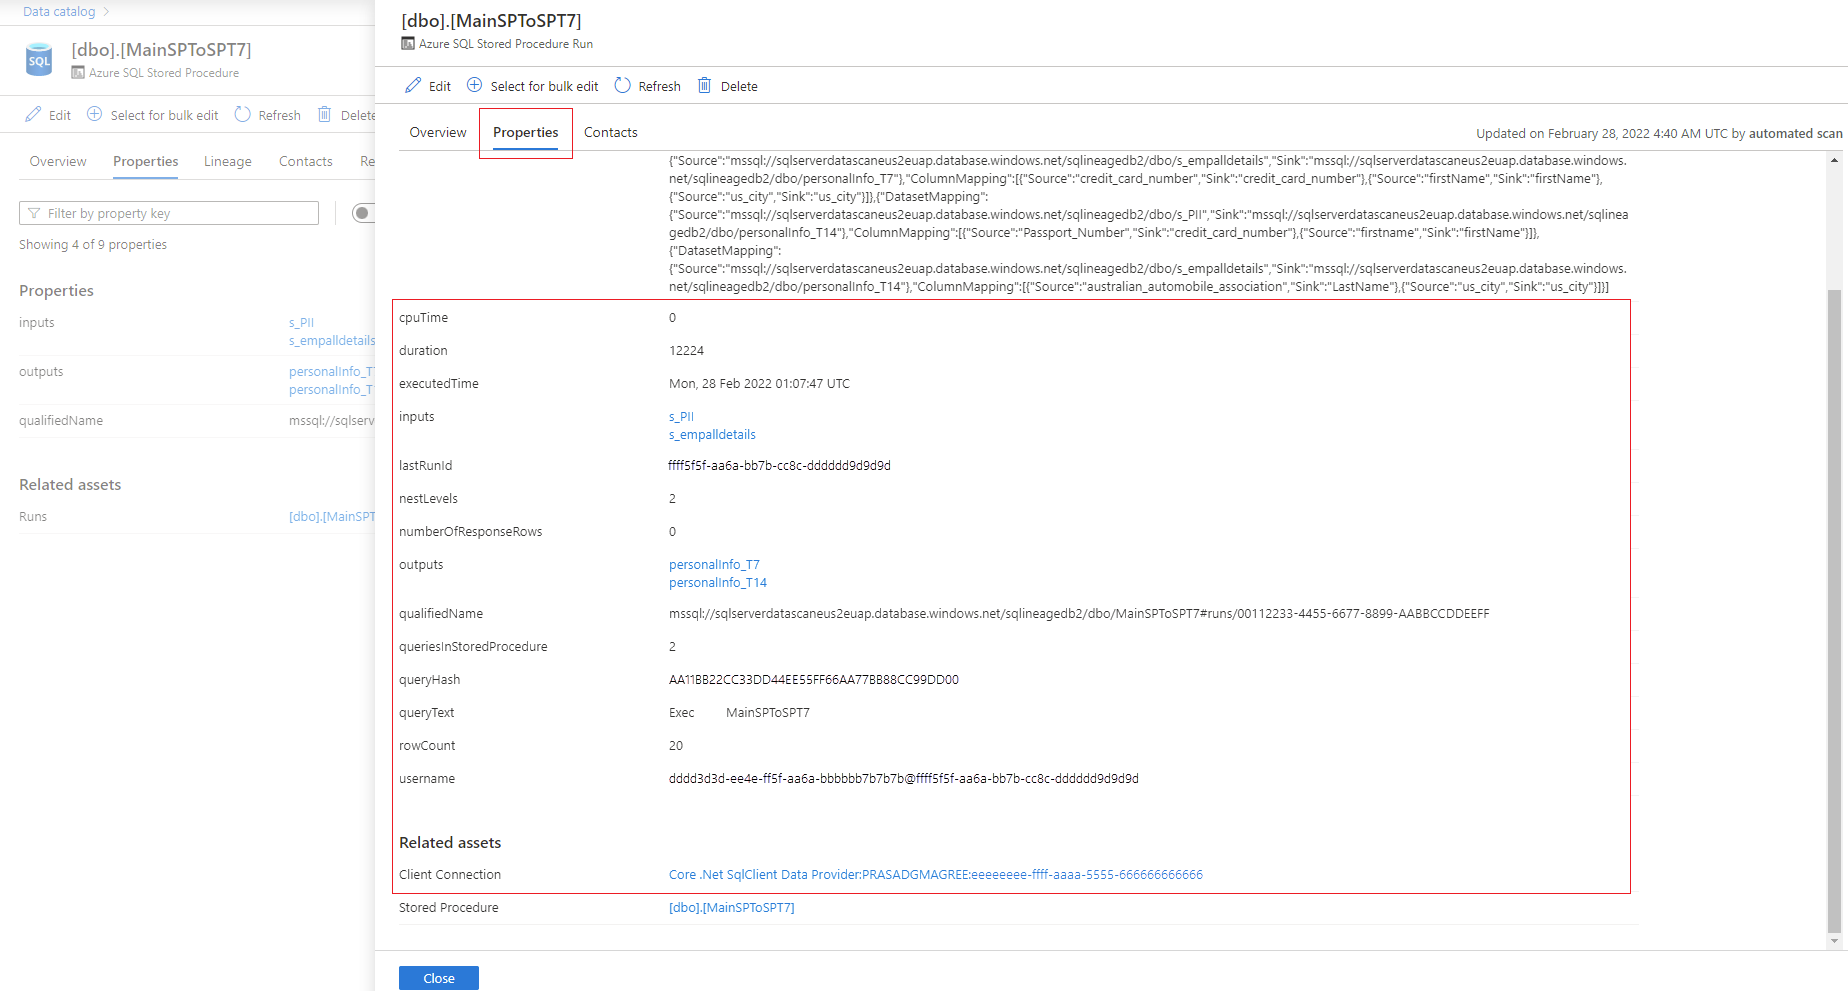
Task: Click the executedTime value Mon, 28 Feb 2022
Action: coord(759,384)
